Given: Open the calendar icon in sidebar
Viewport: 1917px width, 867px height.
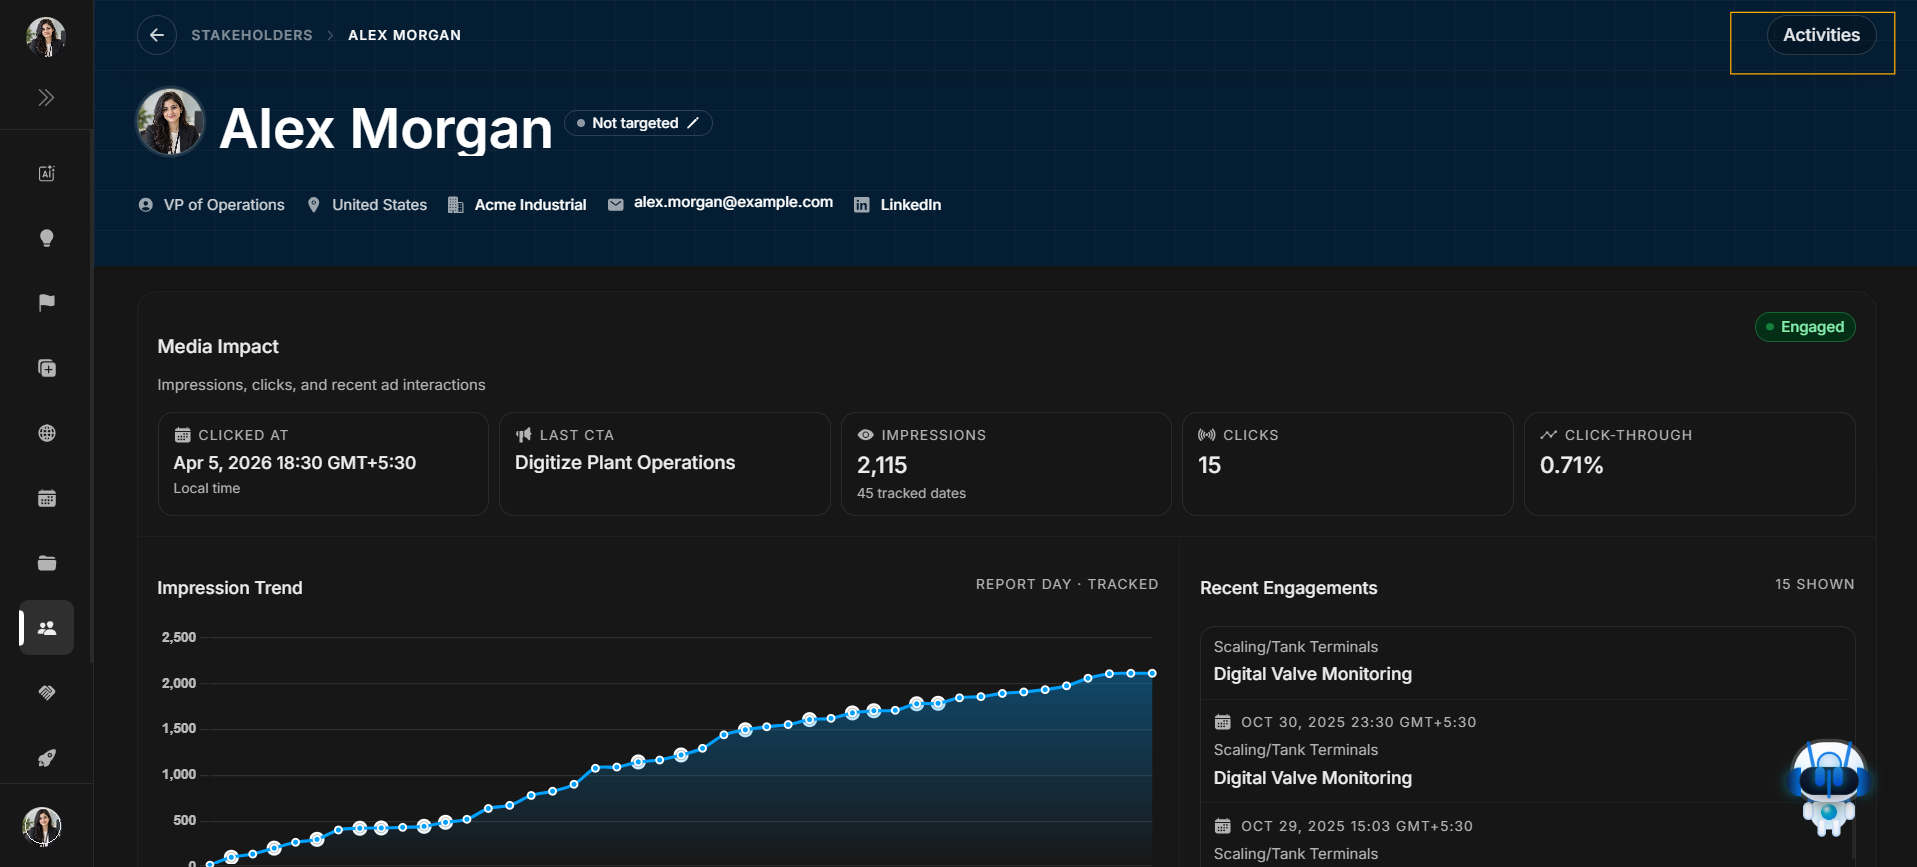Looking at the screenshot, I should tap(46, 498).
